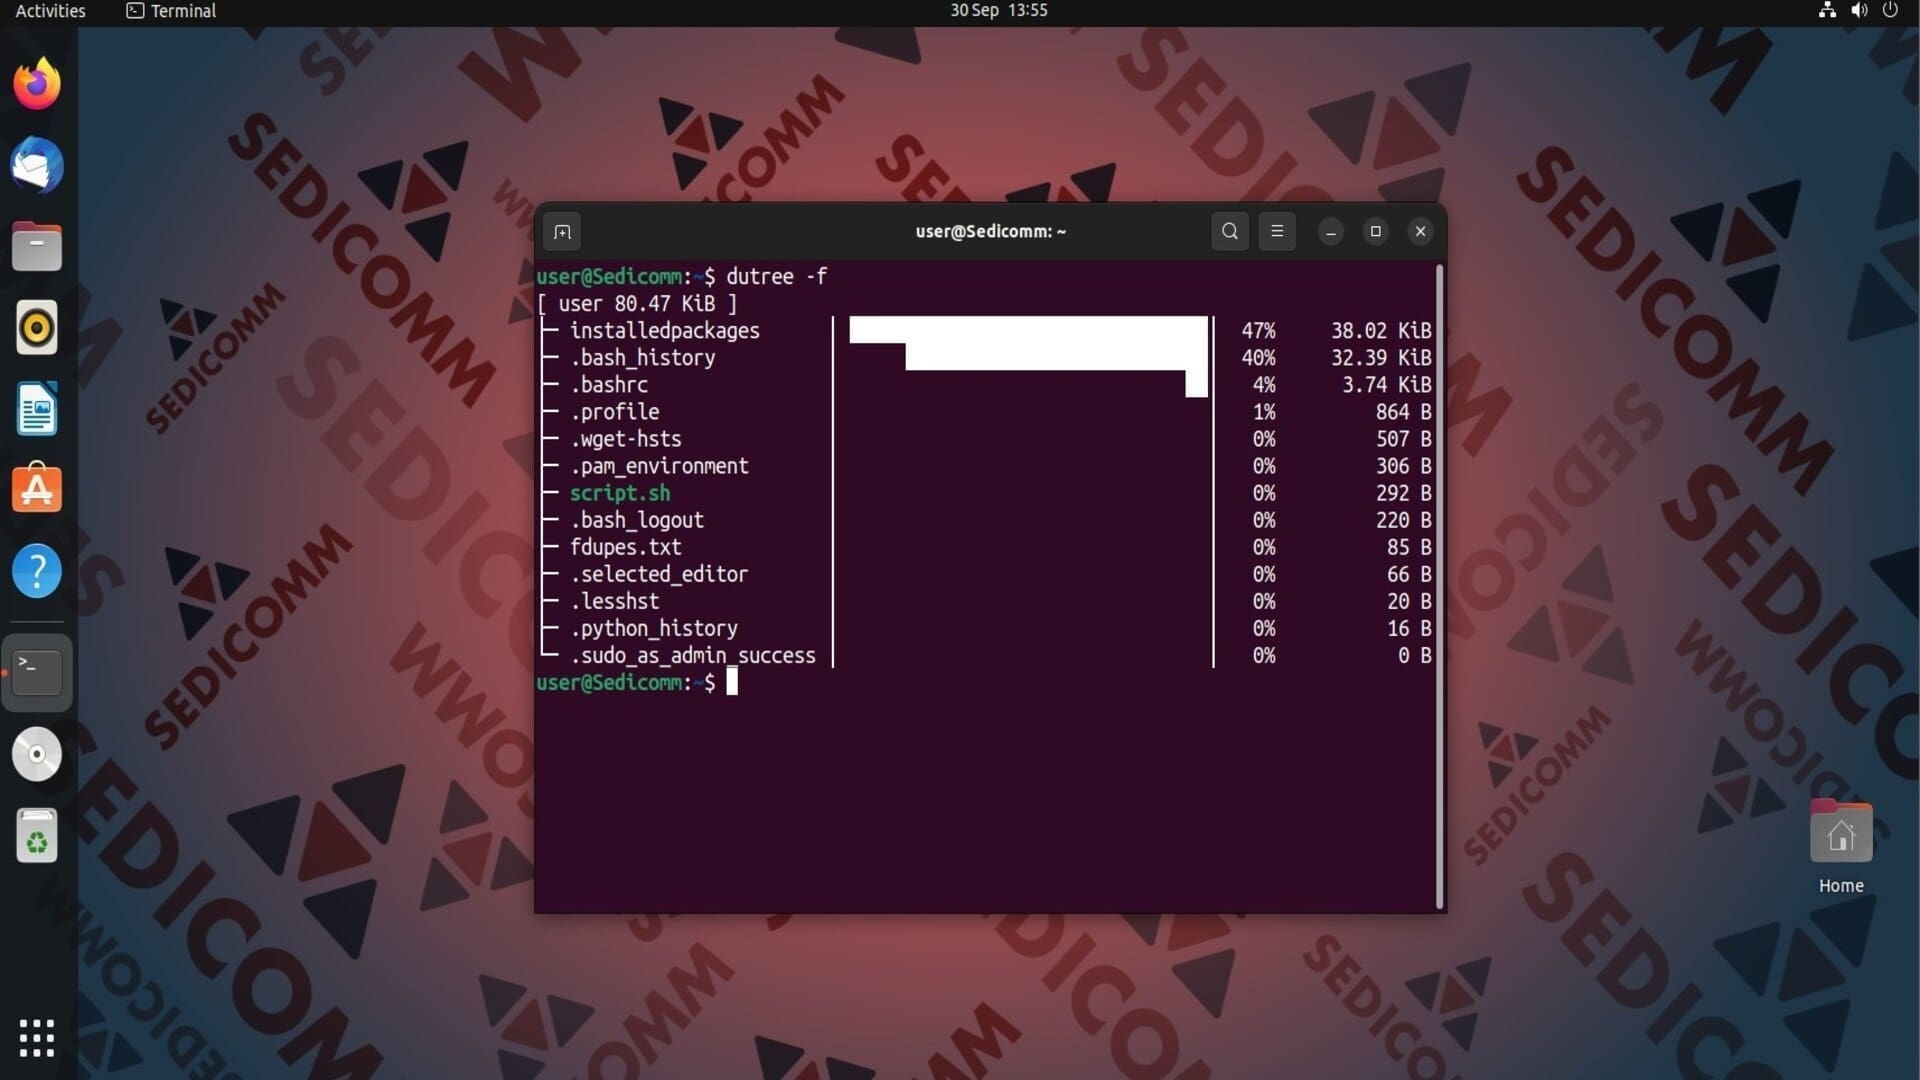Minimize the terminal window

pos(1330,232)
